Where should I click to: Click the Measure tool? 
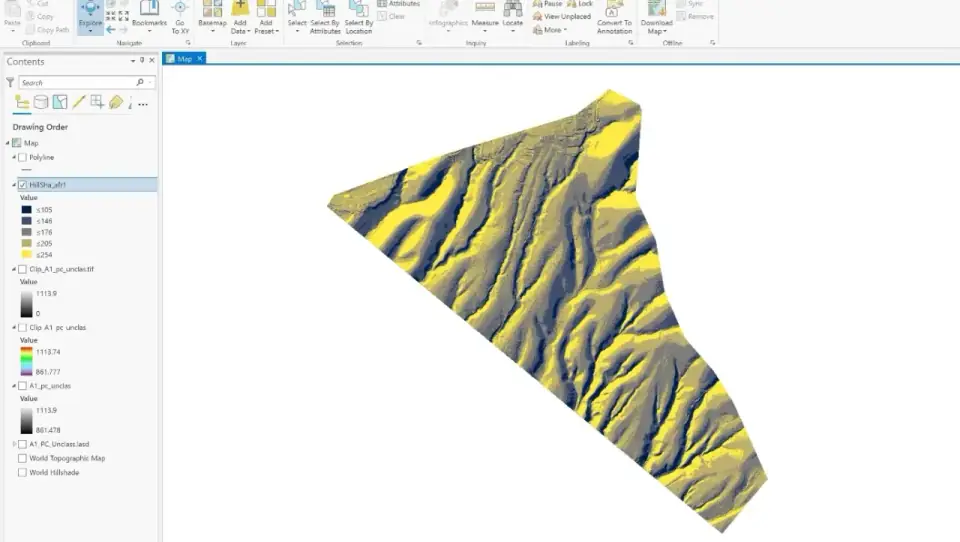coord(485,17)
